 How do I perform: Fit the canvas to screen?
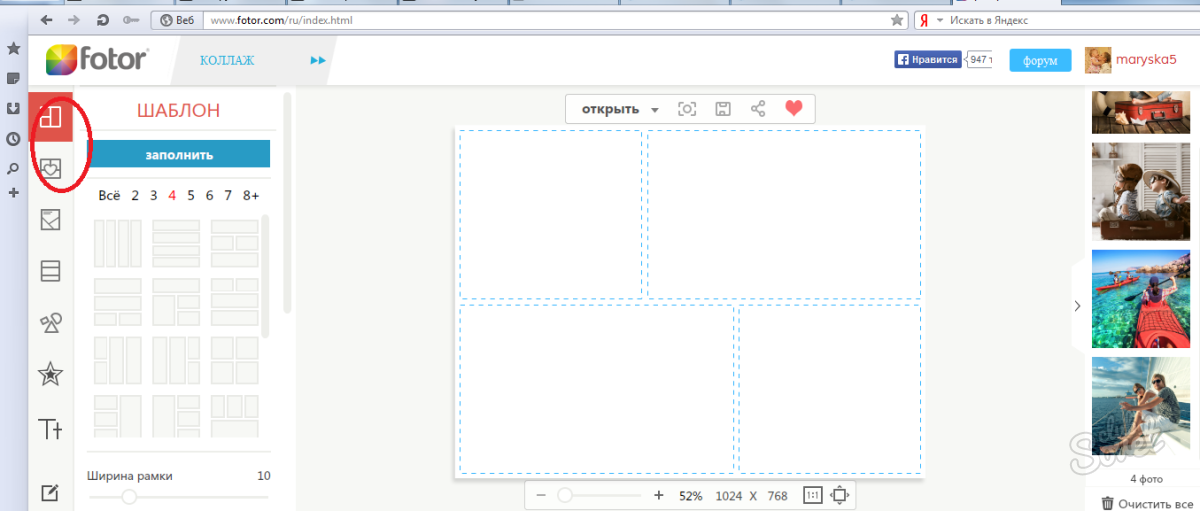840,495
